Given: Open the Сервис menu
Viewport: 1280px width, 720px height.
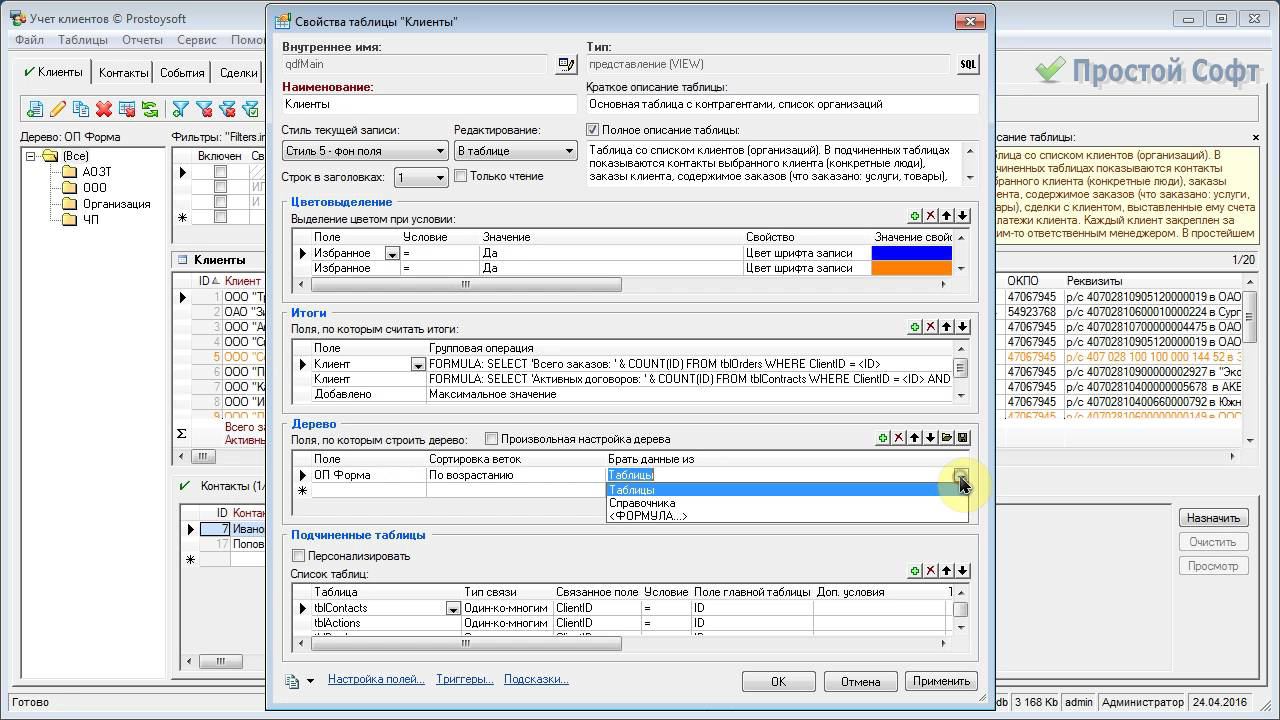Looking at the screenshot, I should pos(197,40).
